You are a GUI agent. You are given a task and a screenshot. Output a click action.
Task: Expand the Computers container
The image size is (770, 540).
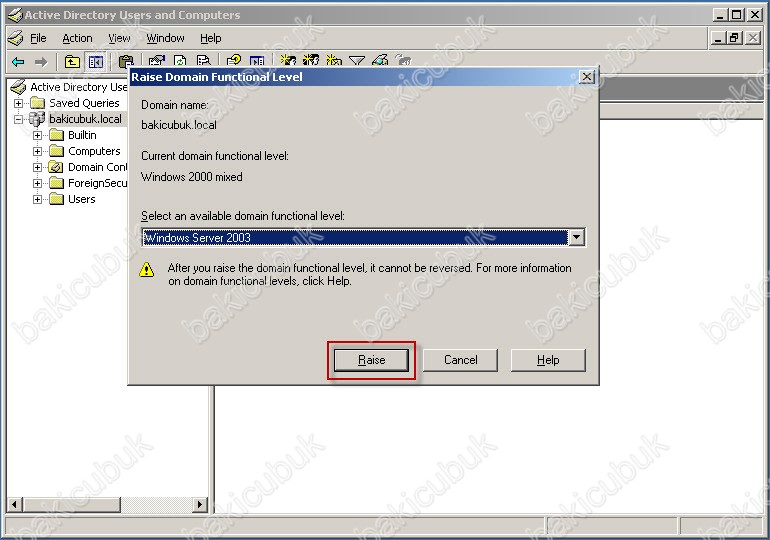(37, 151)
